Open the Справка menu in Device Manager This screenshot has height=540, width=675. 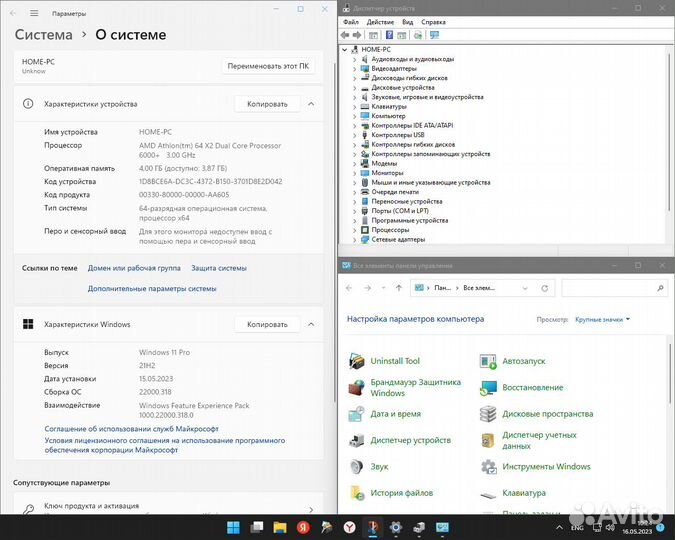tap(433, 22)
